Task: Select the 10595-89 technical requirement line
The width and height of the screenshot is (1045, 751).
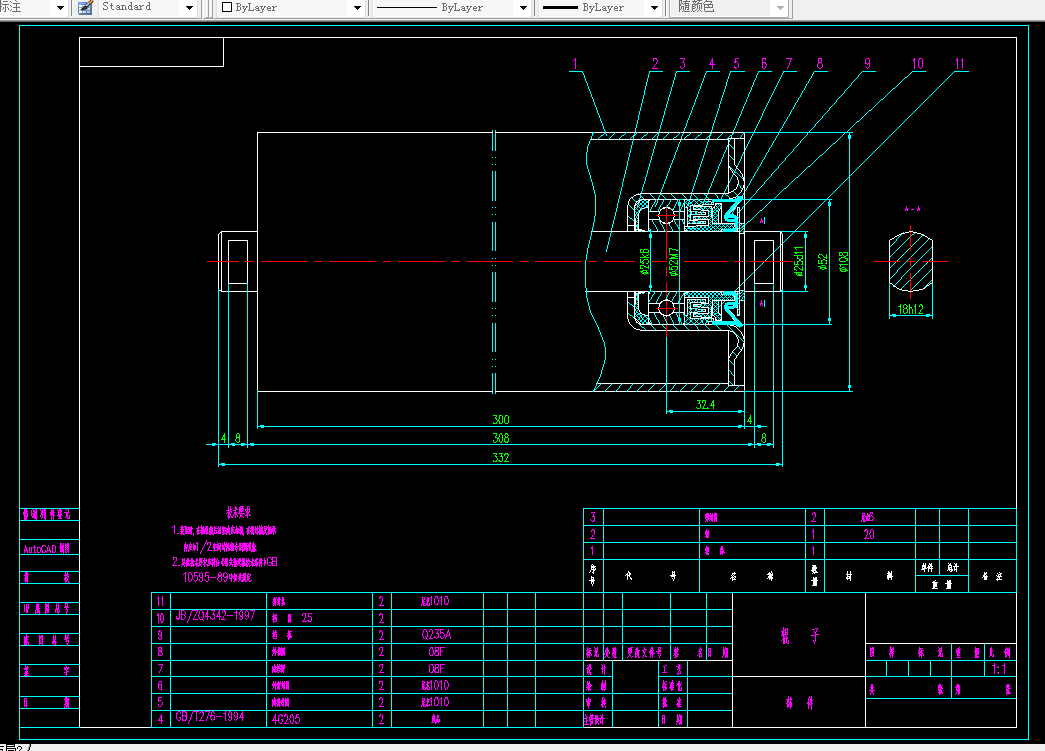Action: click(x=217, y=577)
